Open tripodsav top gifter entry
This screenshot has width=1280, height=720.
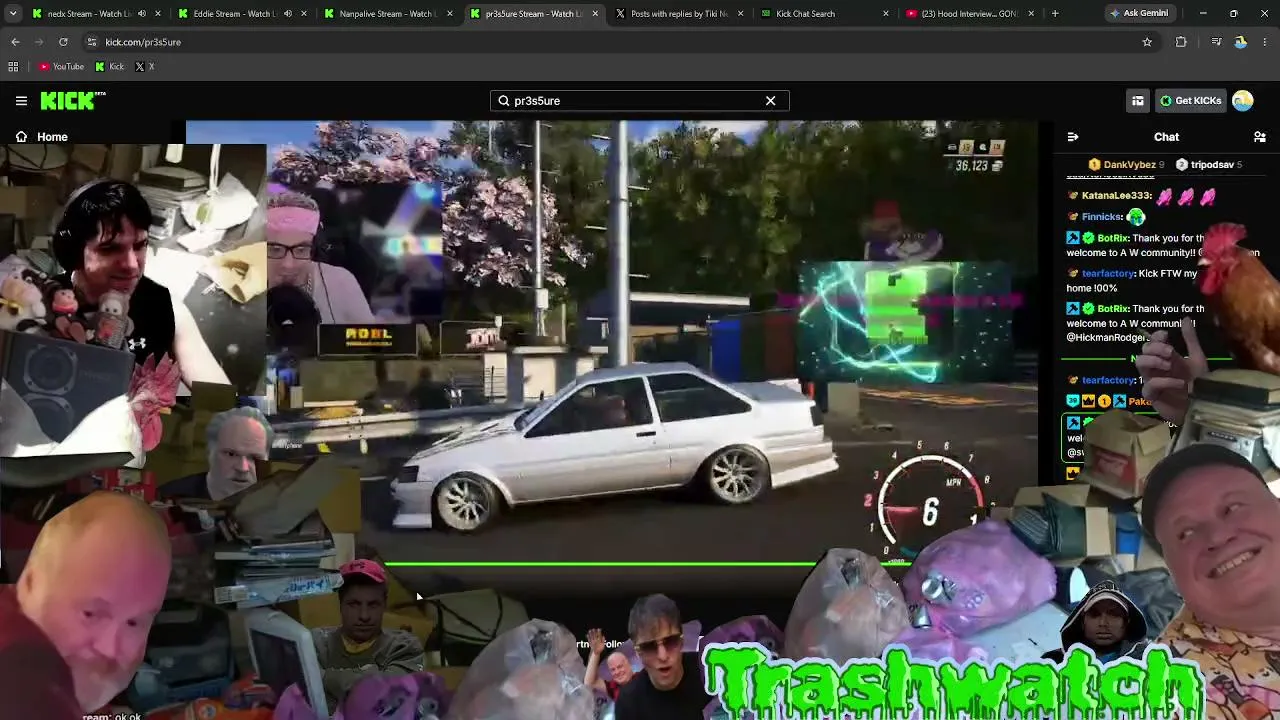pos(1209,165)
